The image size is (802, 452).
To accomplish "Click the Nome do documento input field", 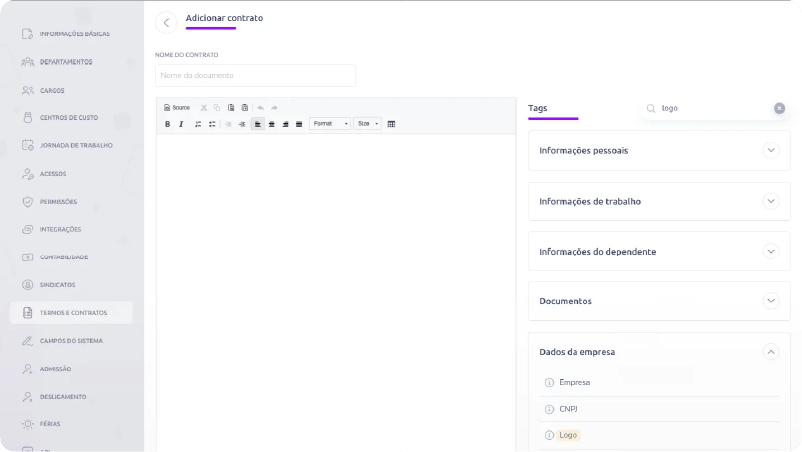I will (255, 75).
